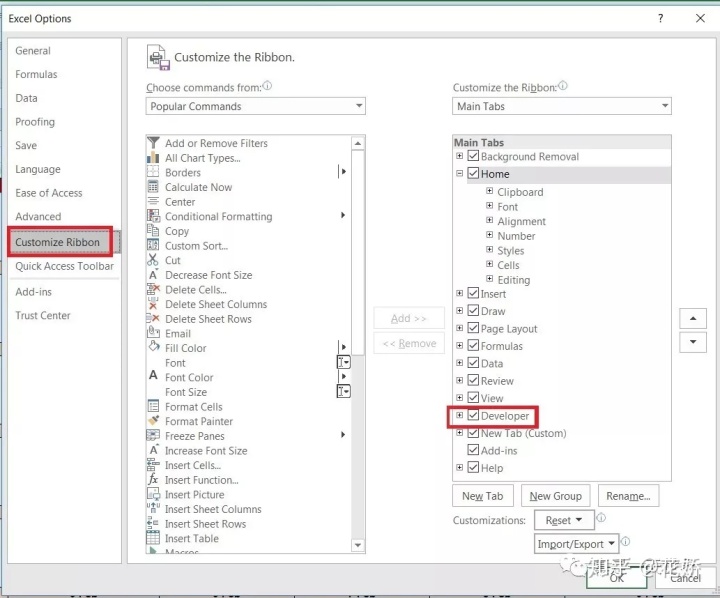Toggle the Home tab checkbox
720x598 pixels.
473,173
